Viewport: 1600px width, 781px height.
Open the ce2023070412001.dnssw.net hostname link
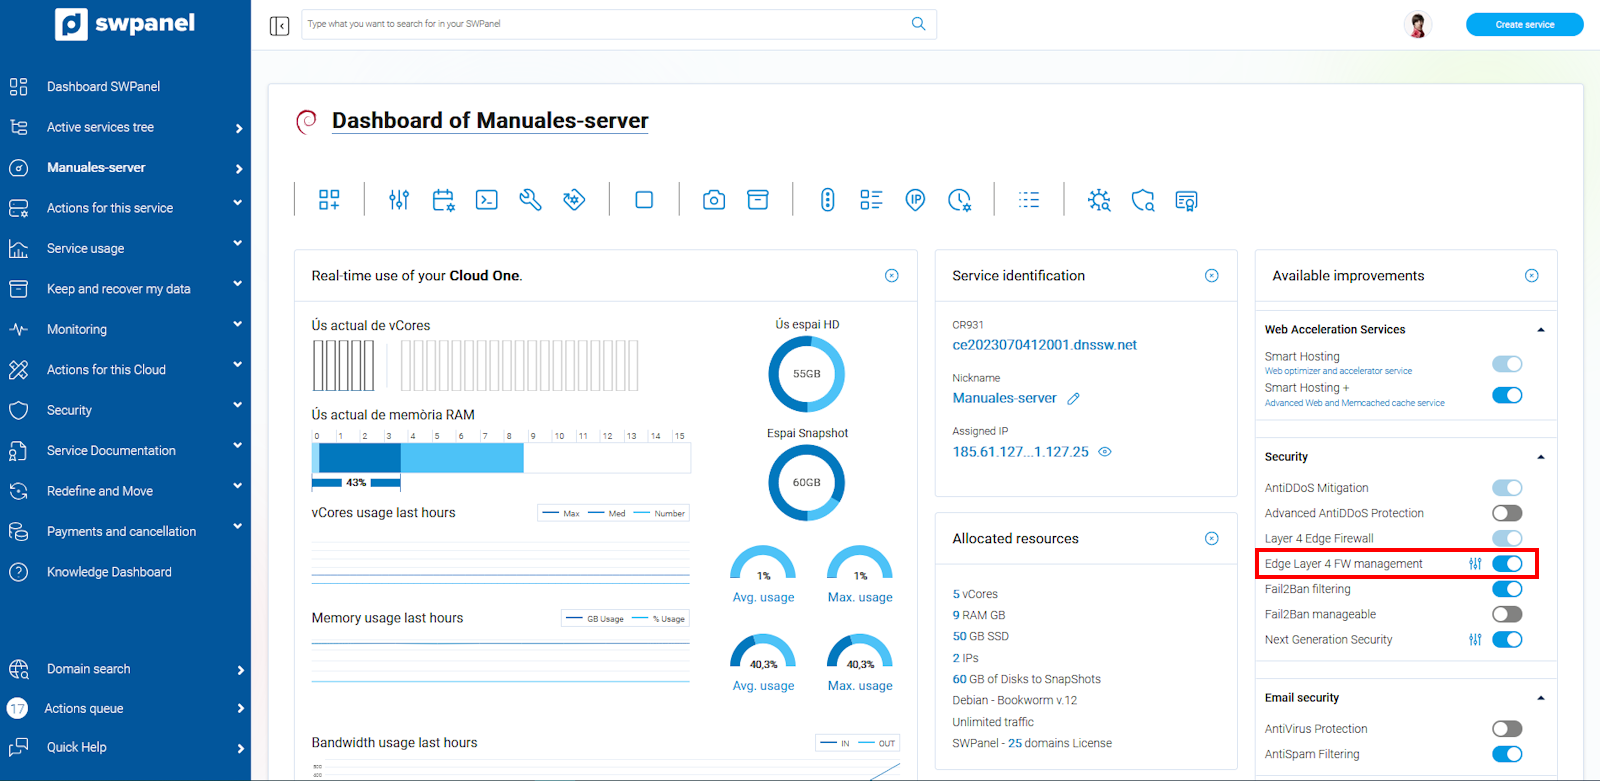click(x=1044, y=345)
